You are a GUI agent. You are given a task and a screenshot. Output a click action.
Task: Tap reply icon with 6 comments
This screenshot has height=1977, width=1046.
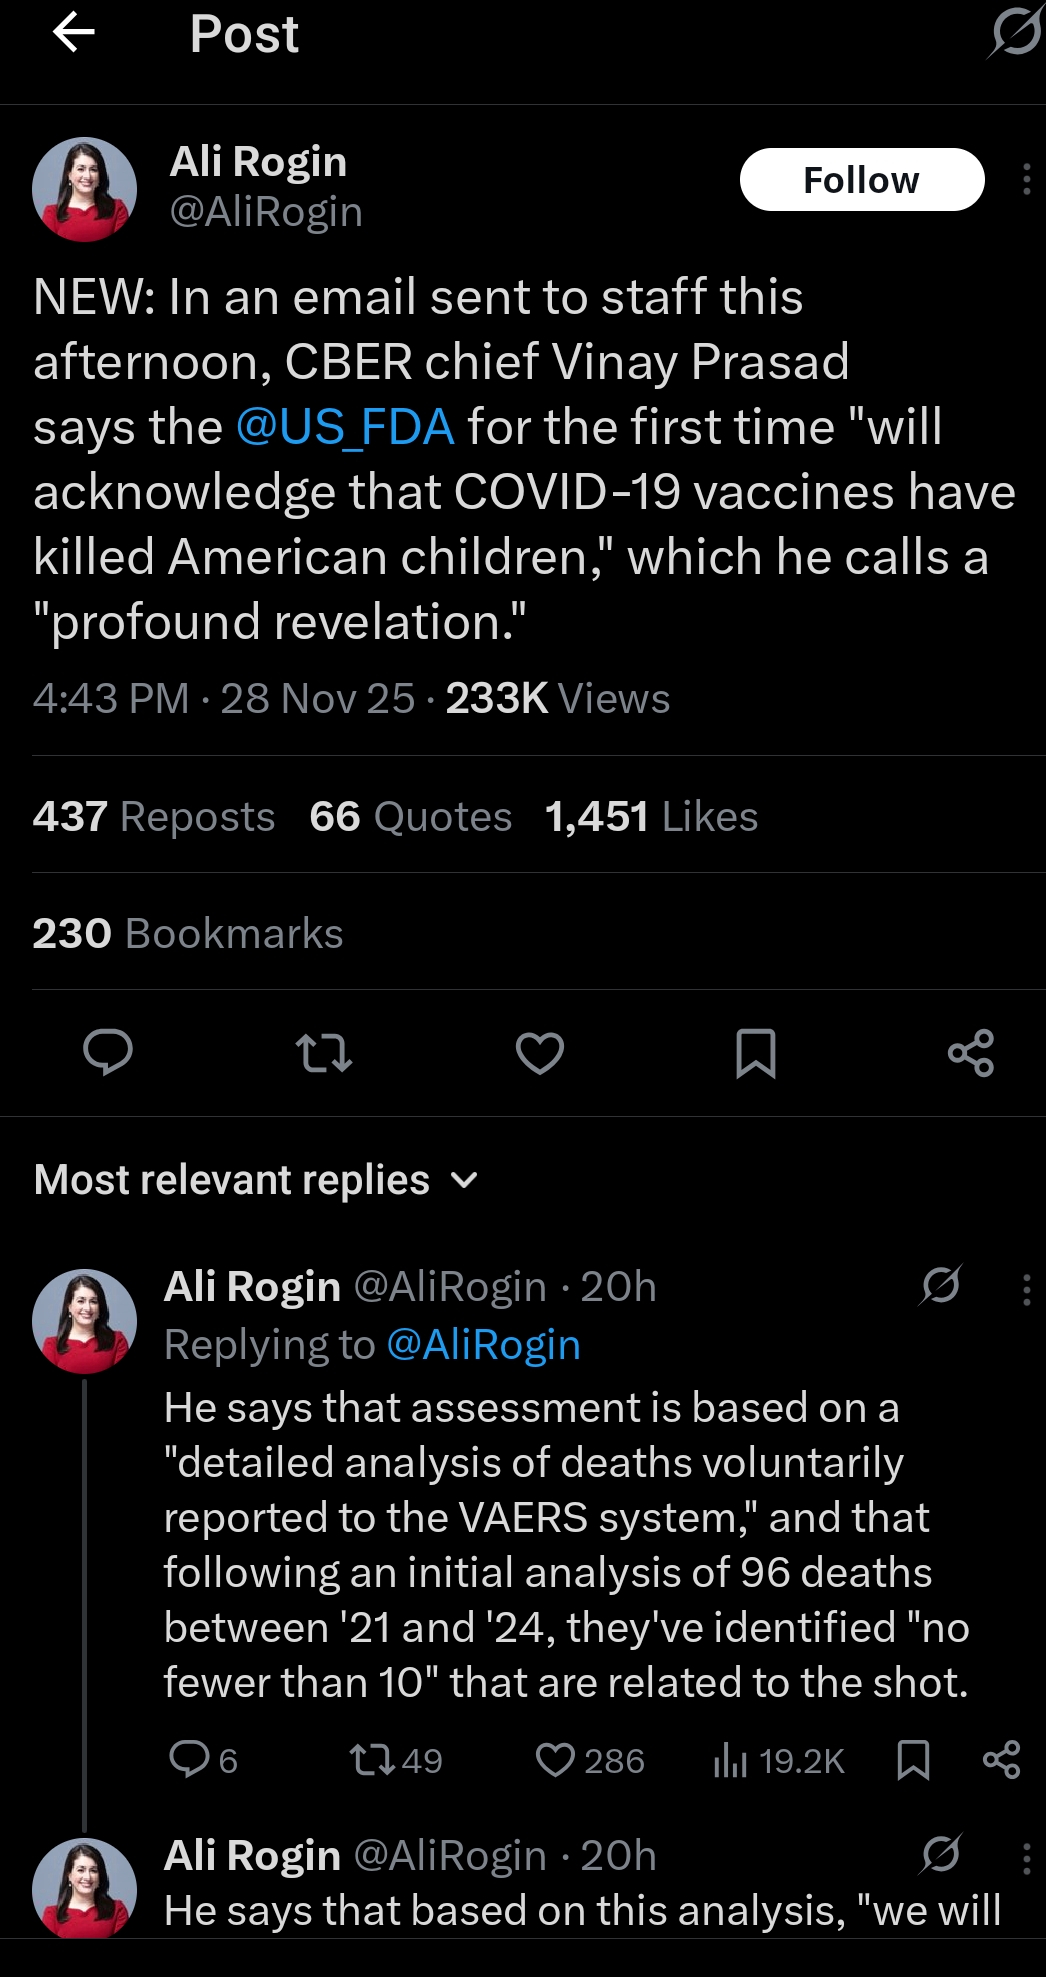click(190, 1759)
